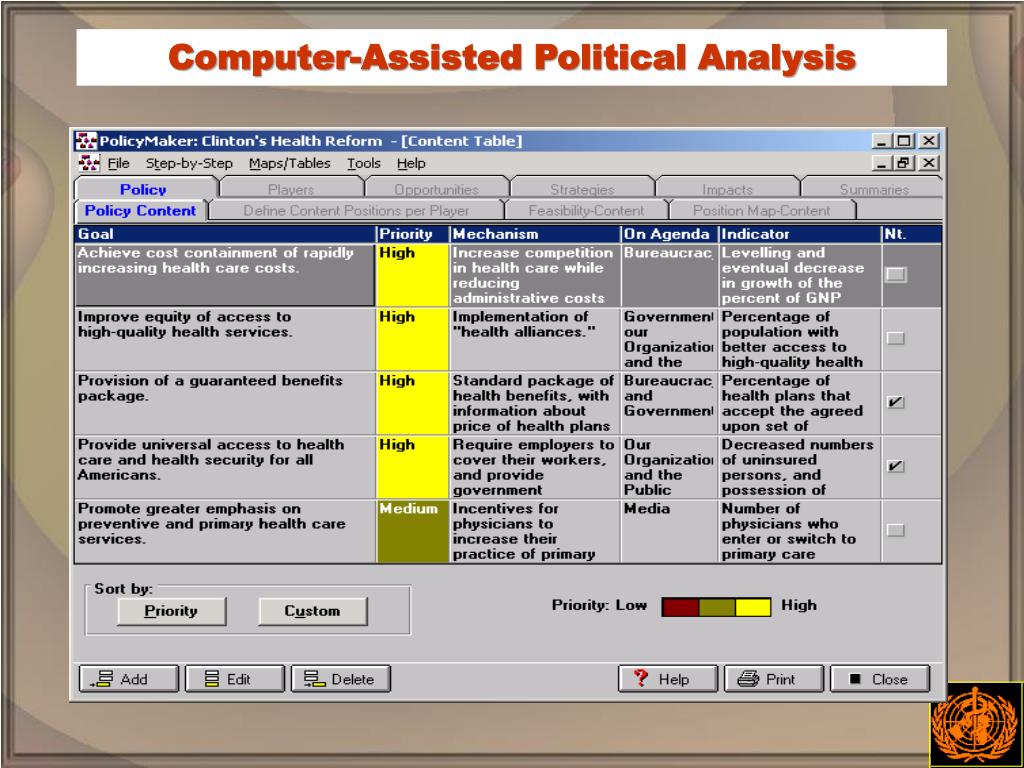Click mechanism 'Incentives for physicians to increase'
This screenshot has width=1024, height=768.
coord(535,531)
